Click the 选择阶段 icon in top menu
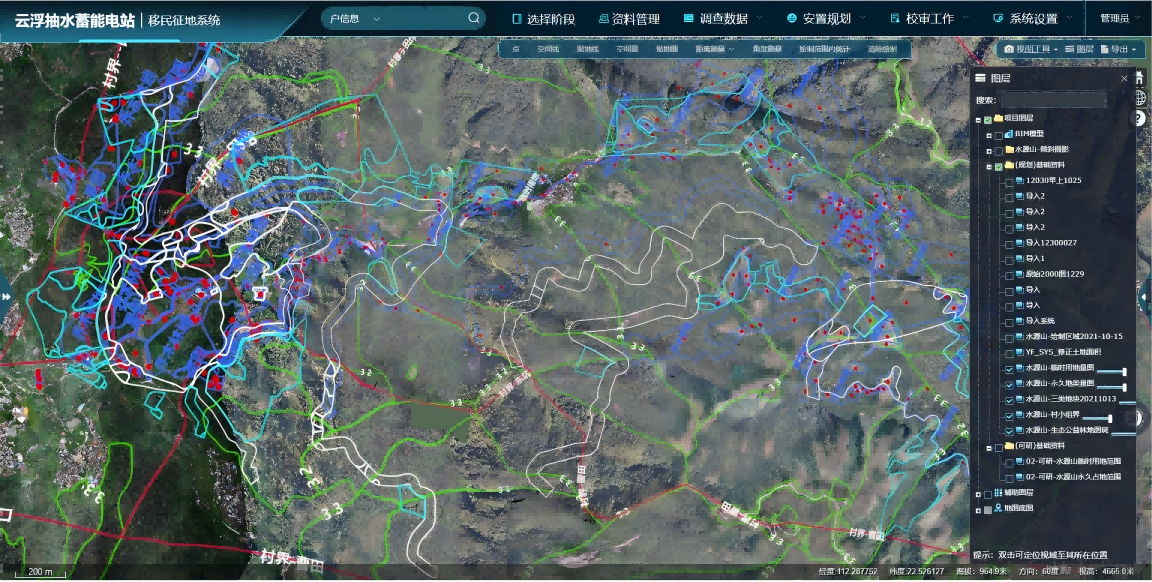1152x582 pixels. click(x=517, y=19)
